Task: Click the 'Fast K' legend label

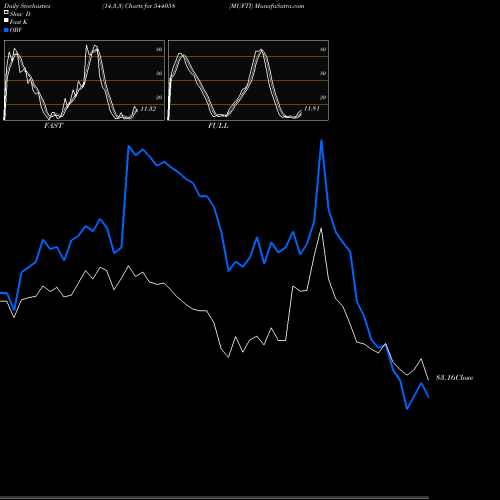Action: (19, 22)
